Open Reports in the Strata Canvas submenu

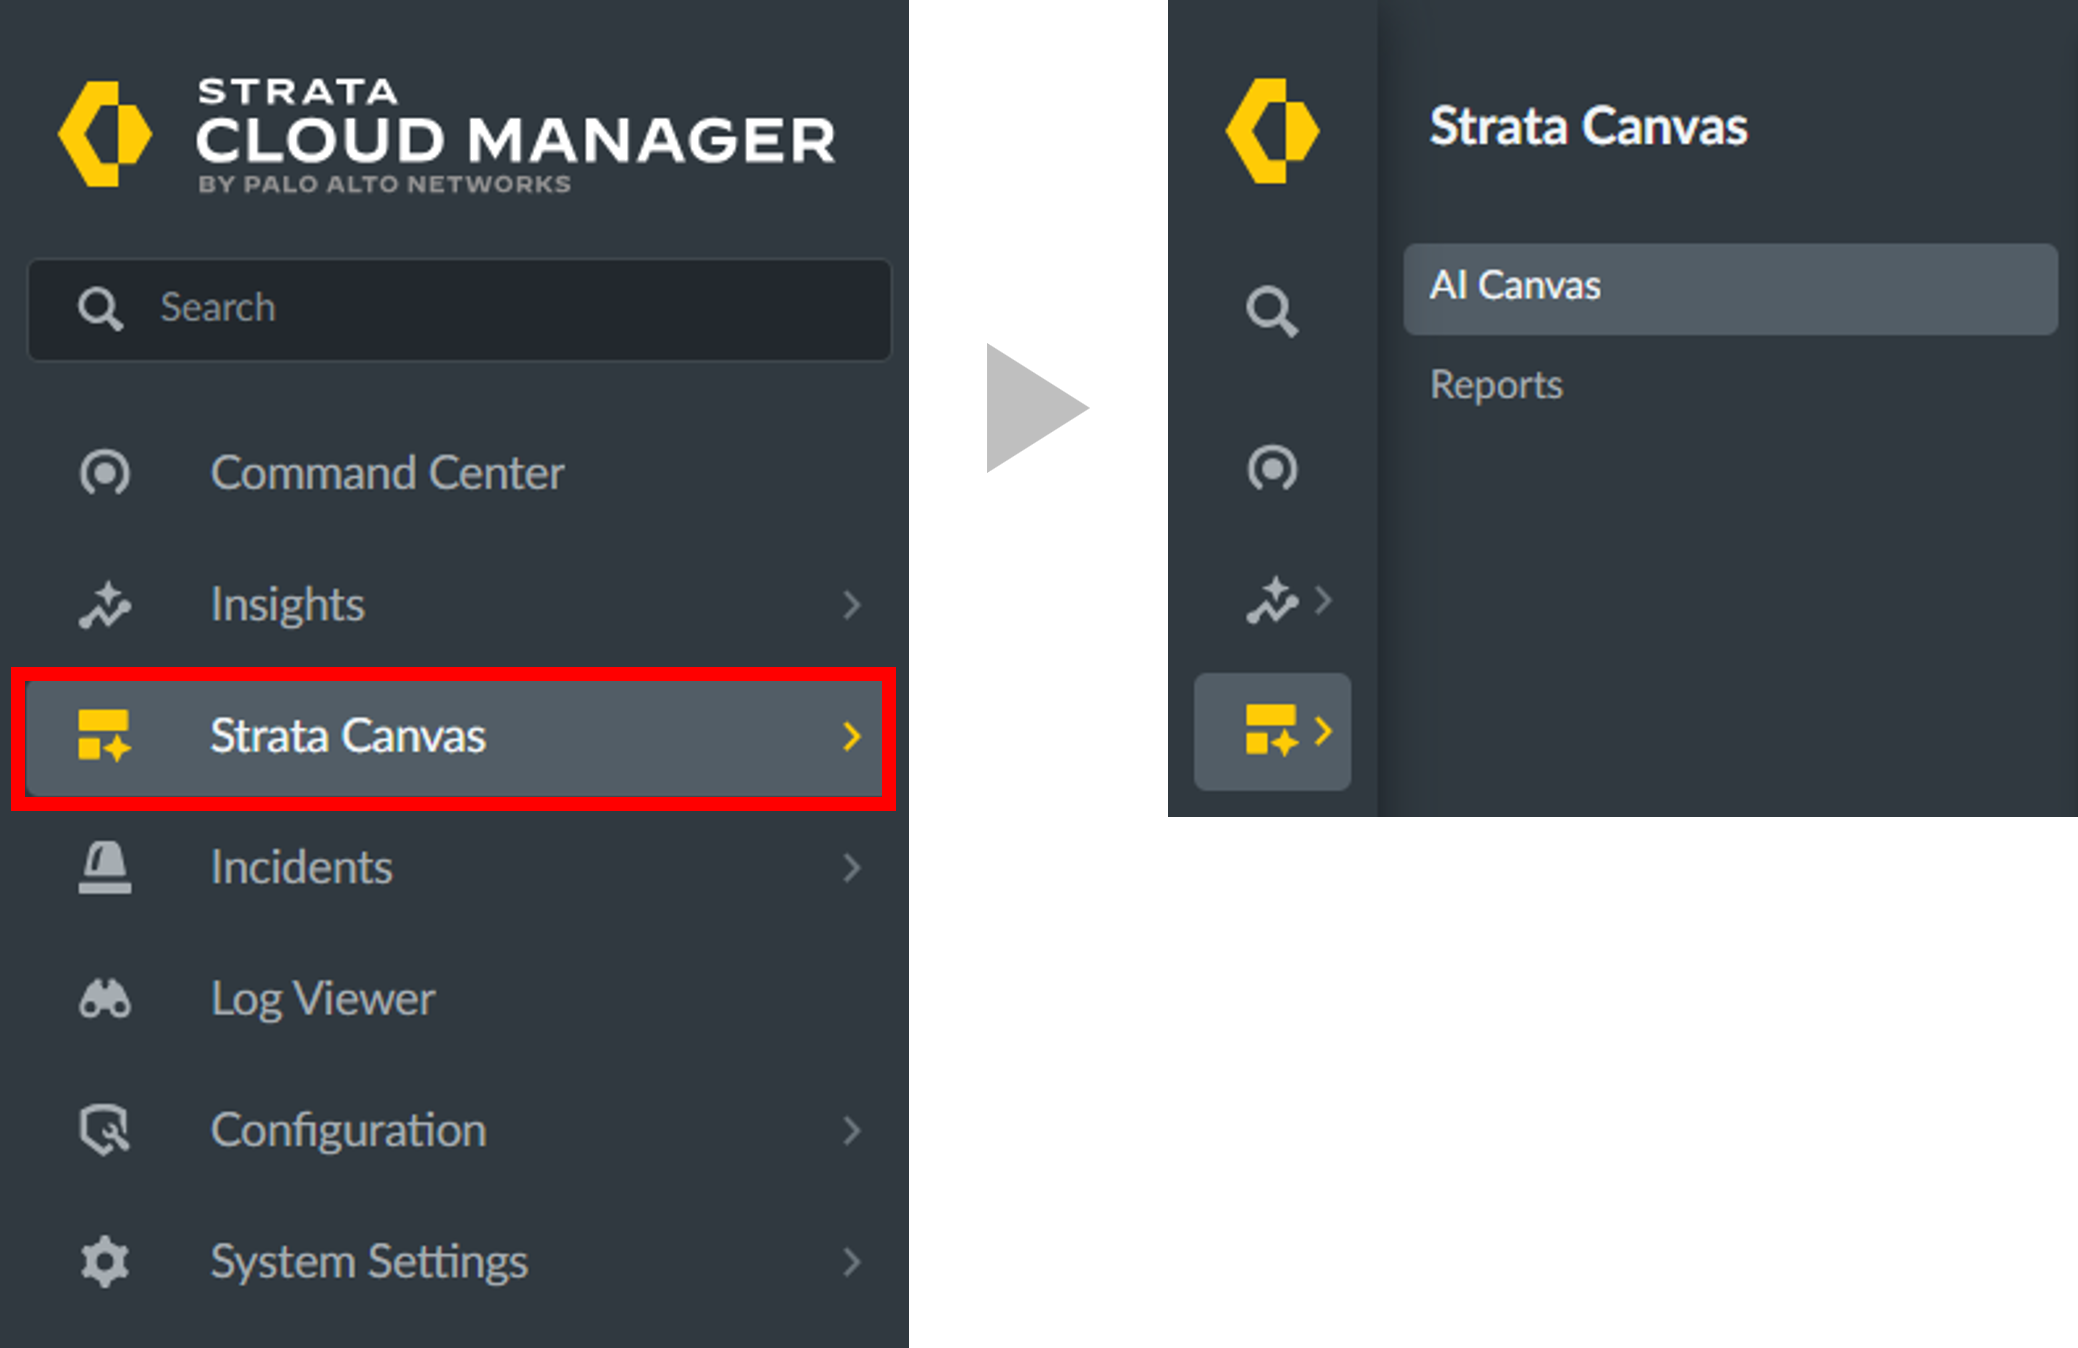pyautogui.click(x=1496, y=385)
